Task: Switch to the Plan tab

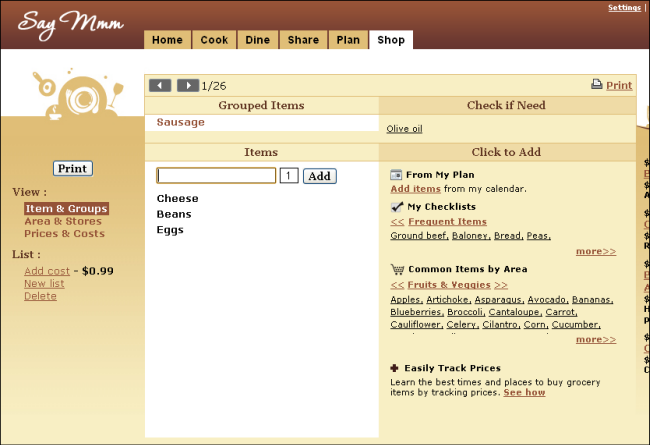Action: point(348,40)
